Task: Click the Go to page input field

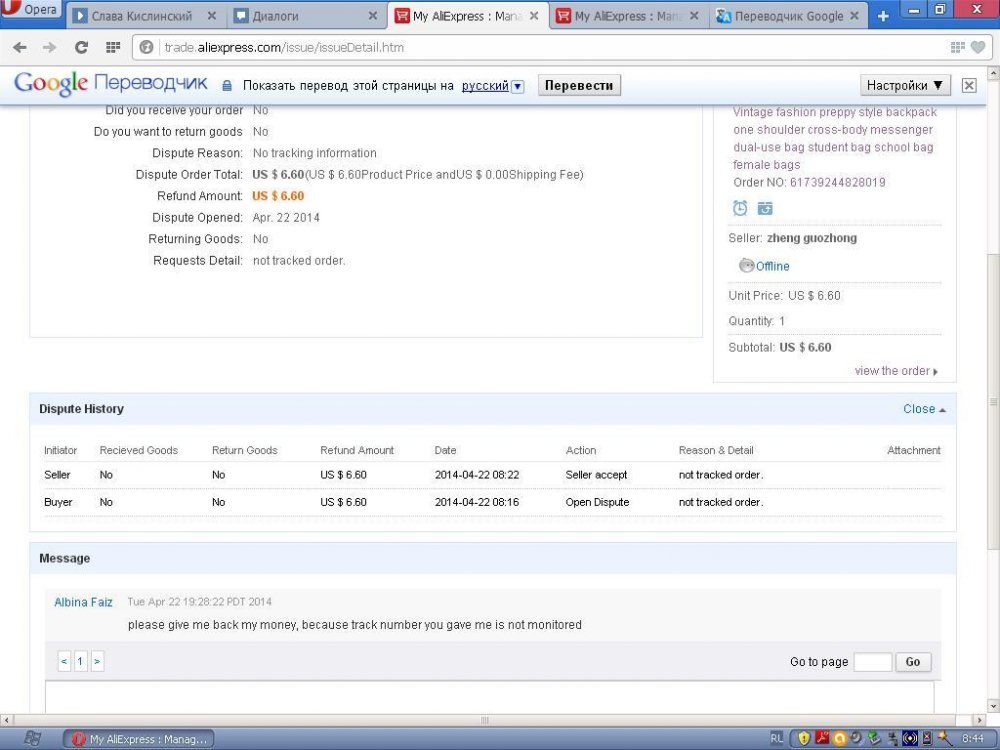Action: pyautogui.click(x=872, y=662)
